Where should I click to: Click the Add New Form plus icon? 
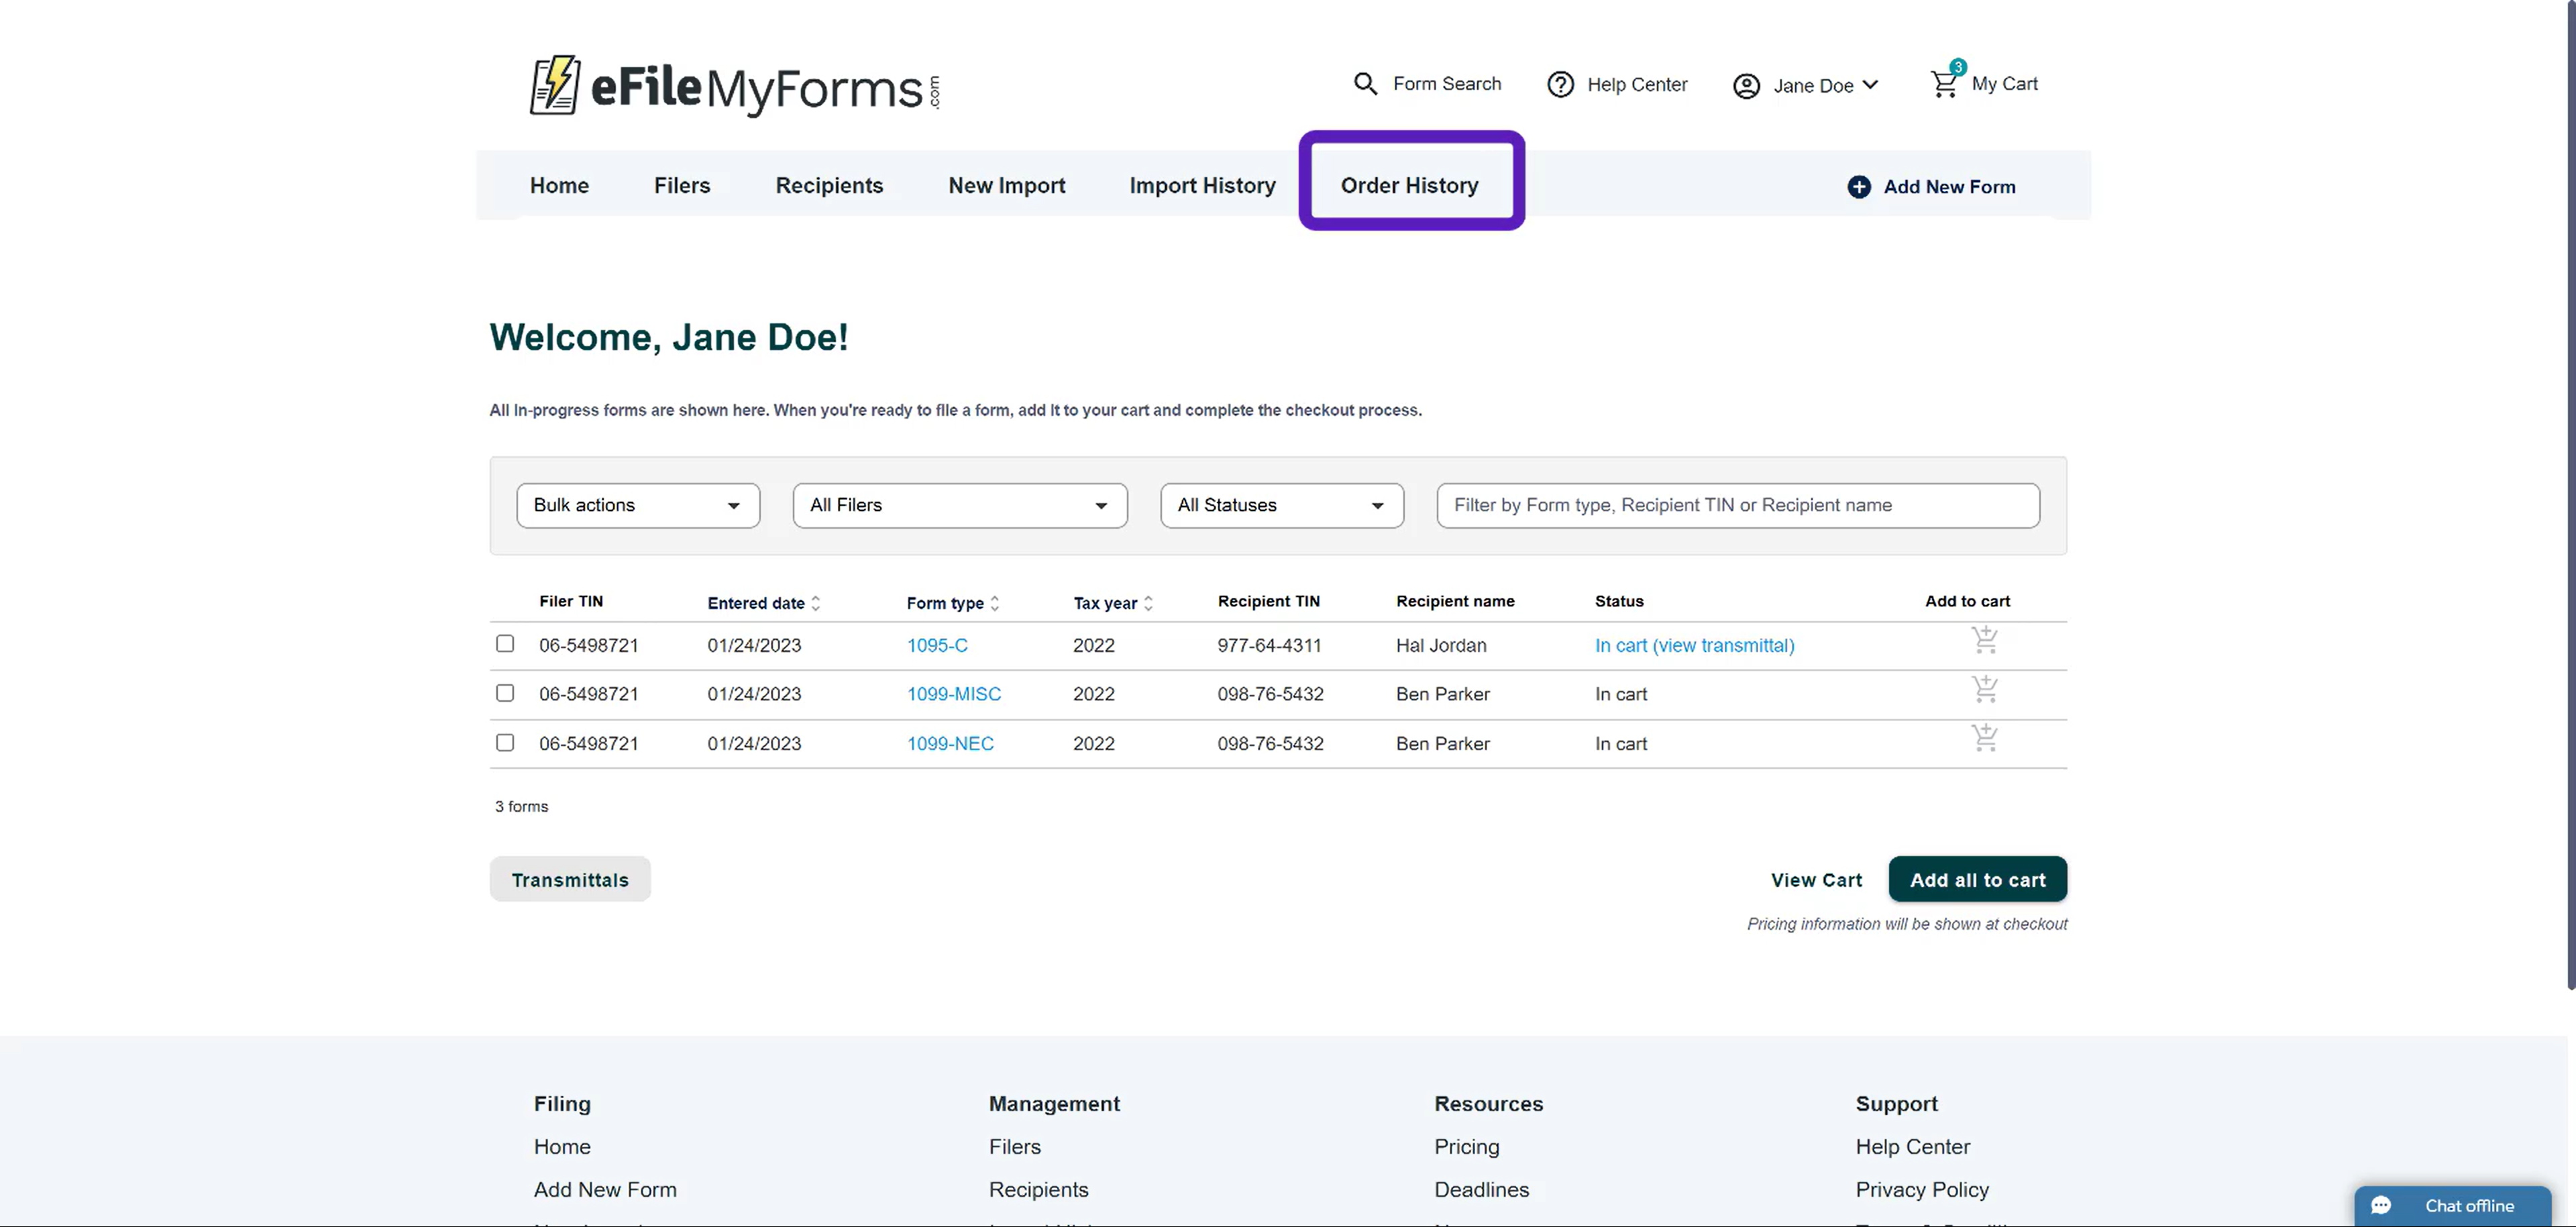(1858, 187)
